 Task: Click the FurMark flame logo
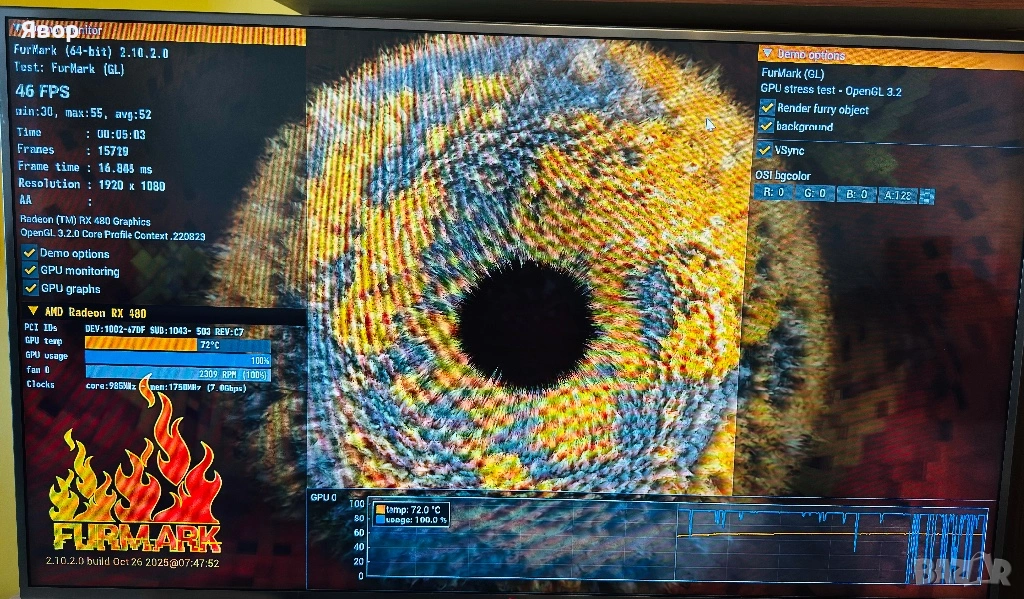tap(135, 480)
